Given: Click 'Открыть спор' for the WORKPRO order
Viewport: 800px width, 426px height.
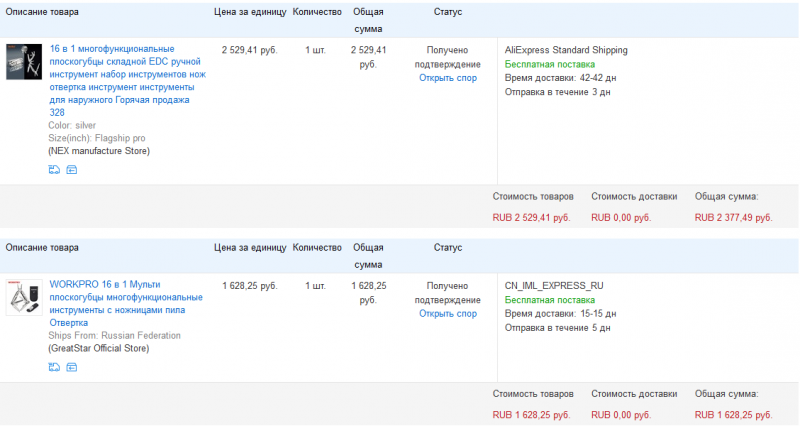Looking at the screenshot, I should [447, 314].
